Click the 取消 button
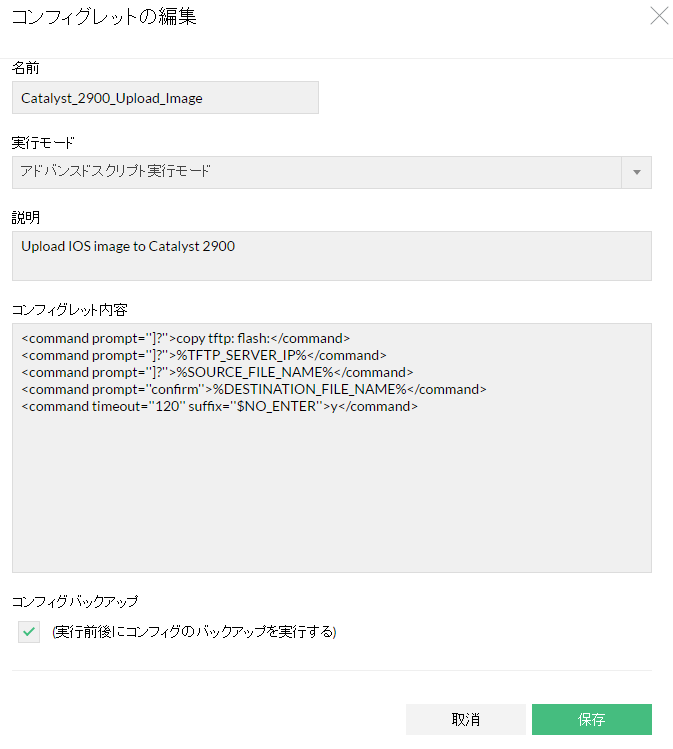 tap(465, 720)
